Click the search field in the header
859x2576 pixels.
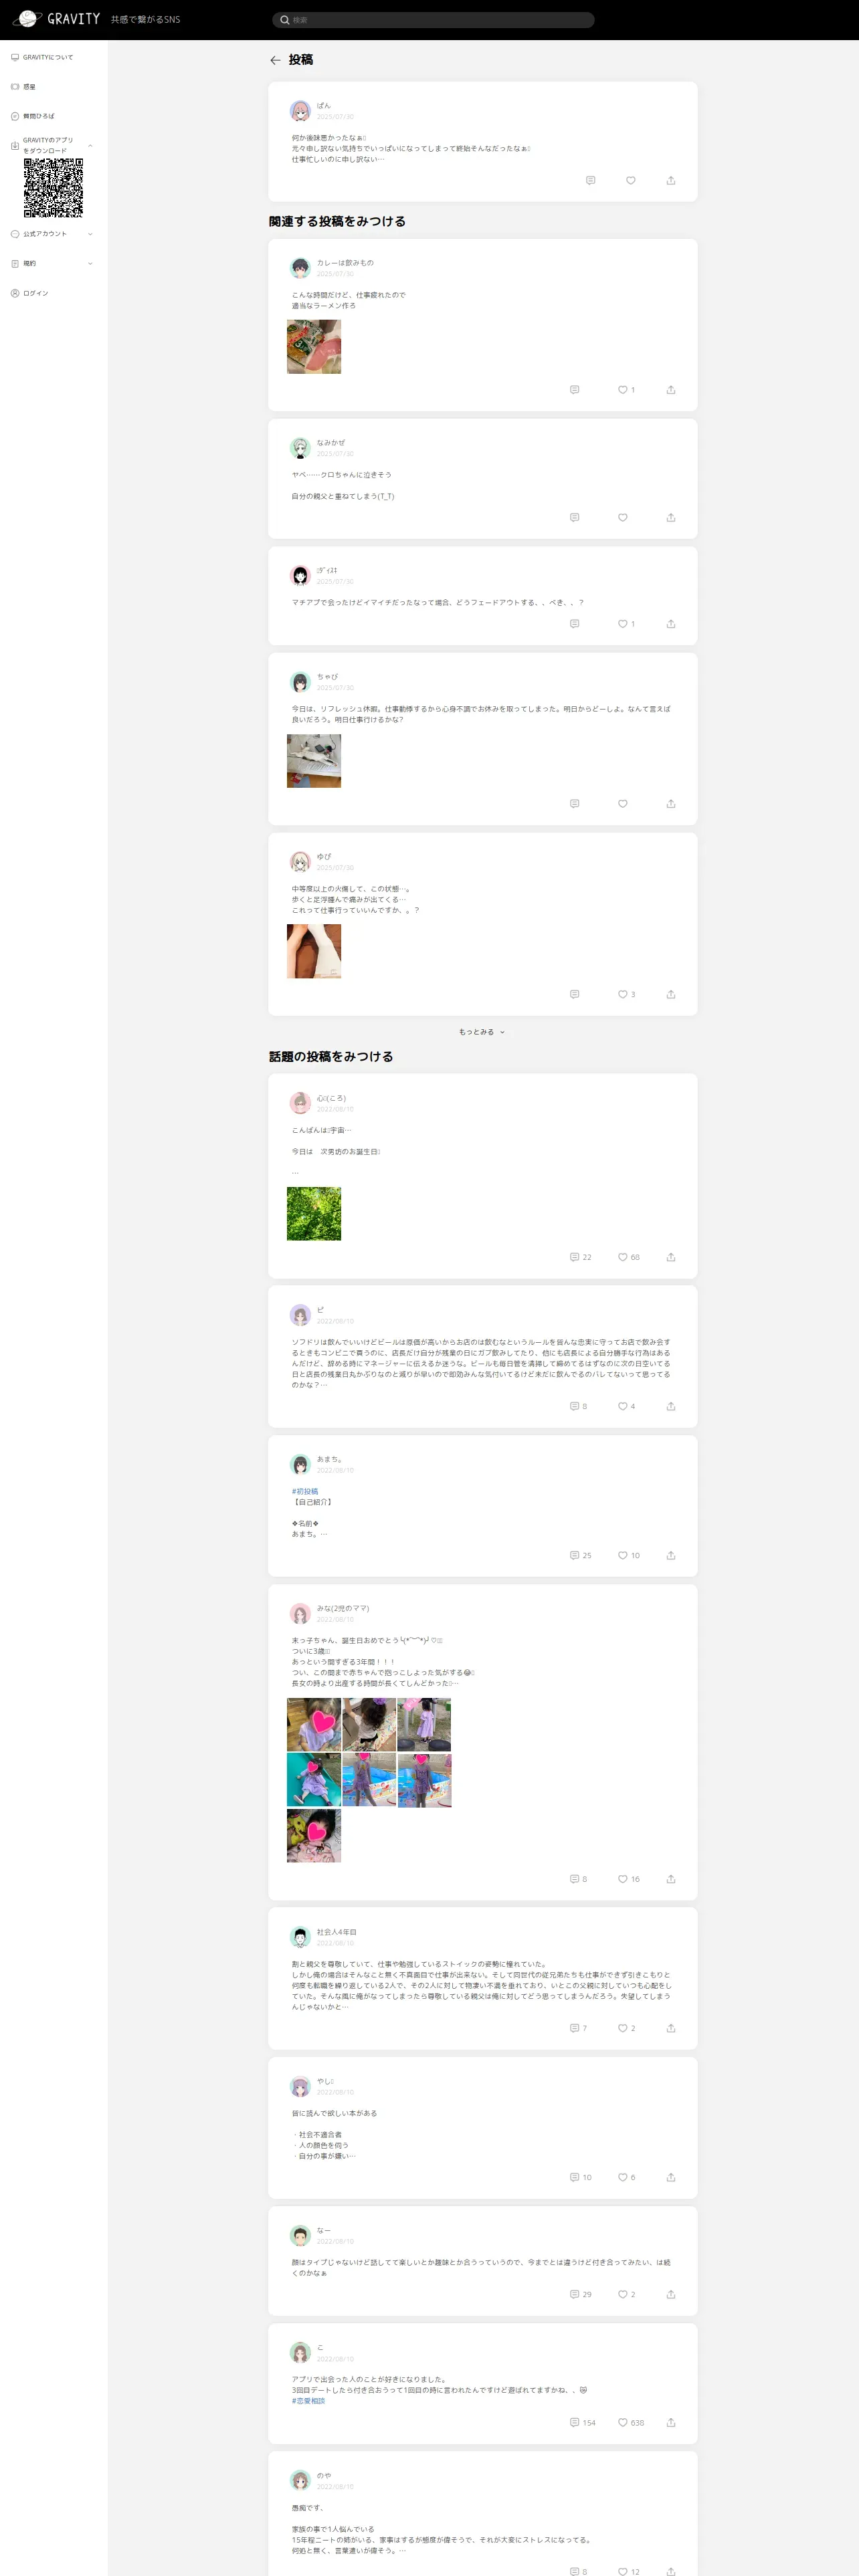(x=433, y=20)
